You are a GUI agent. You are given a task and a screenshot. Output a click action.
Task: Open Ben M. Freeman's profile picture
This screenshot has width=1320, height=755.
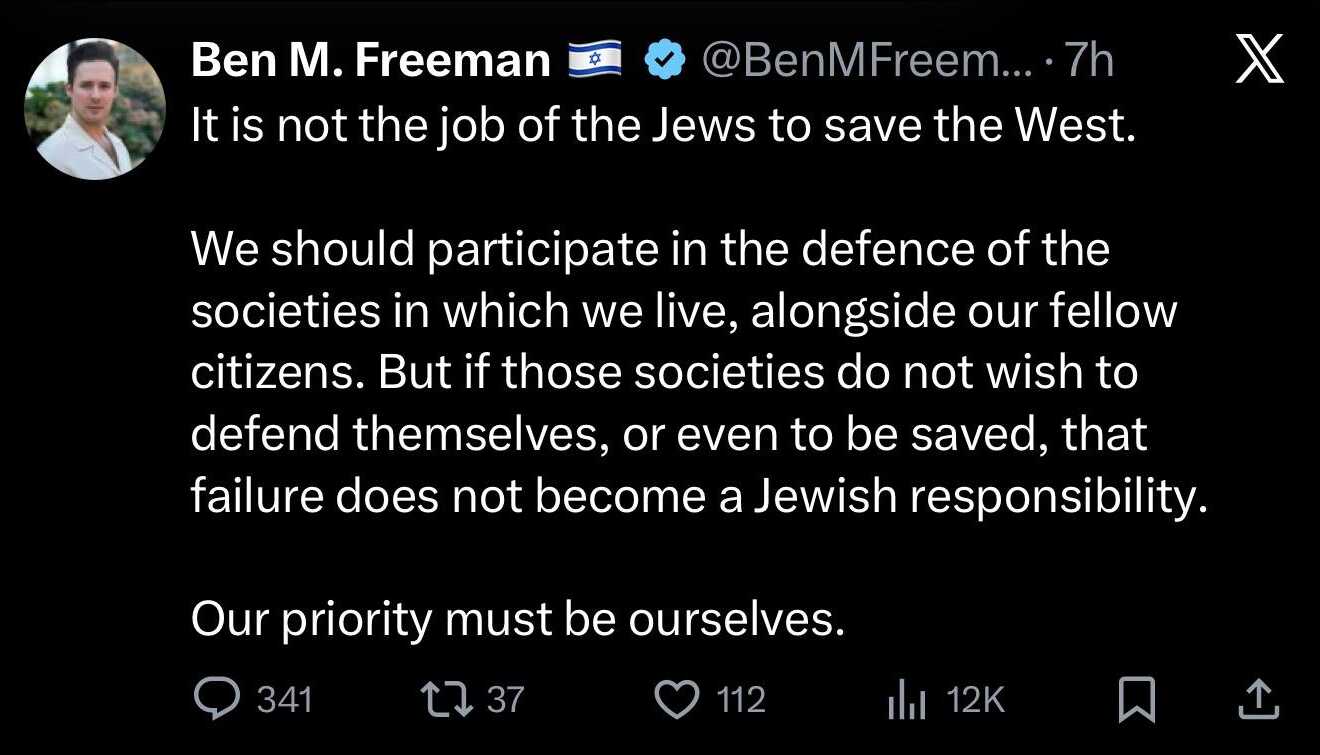[94, 109]
